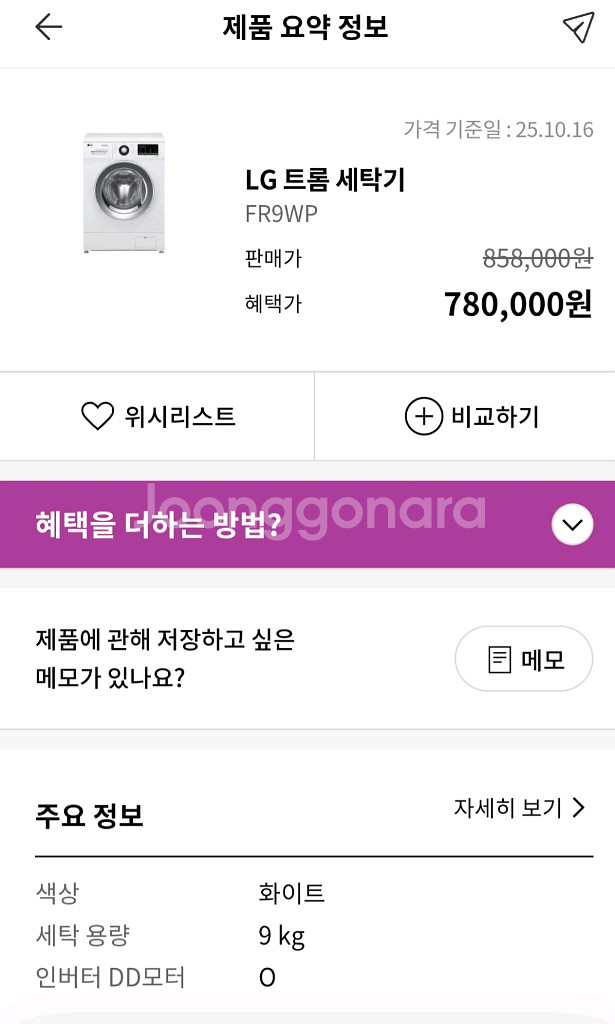This screenshot has height=1024, width=615.
Task: Tap the 제품 요약 정보 page title
Action: 305,27
